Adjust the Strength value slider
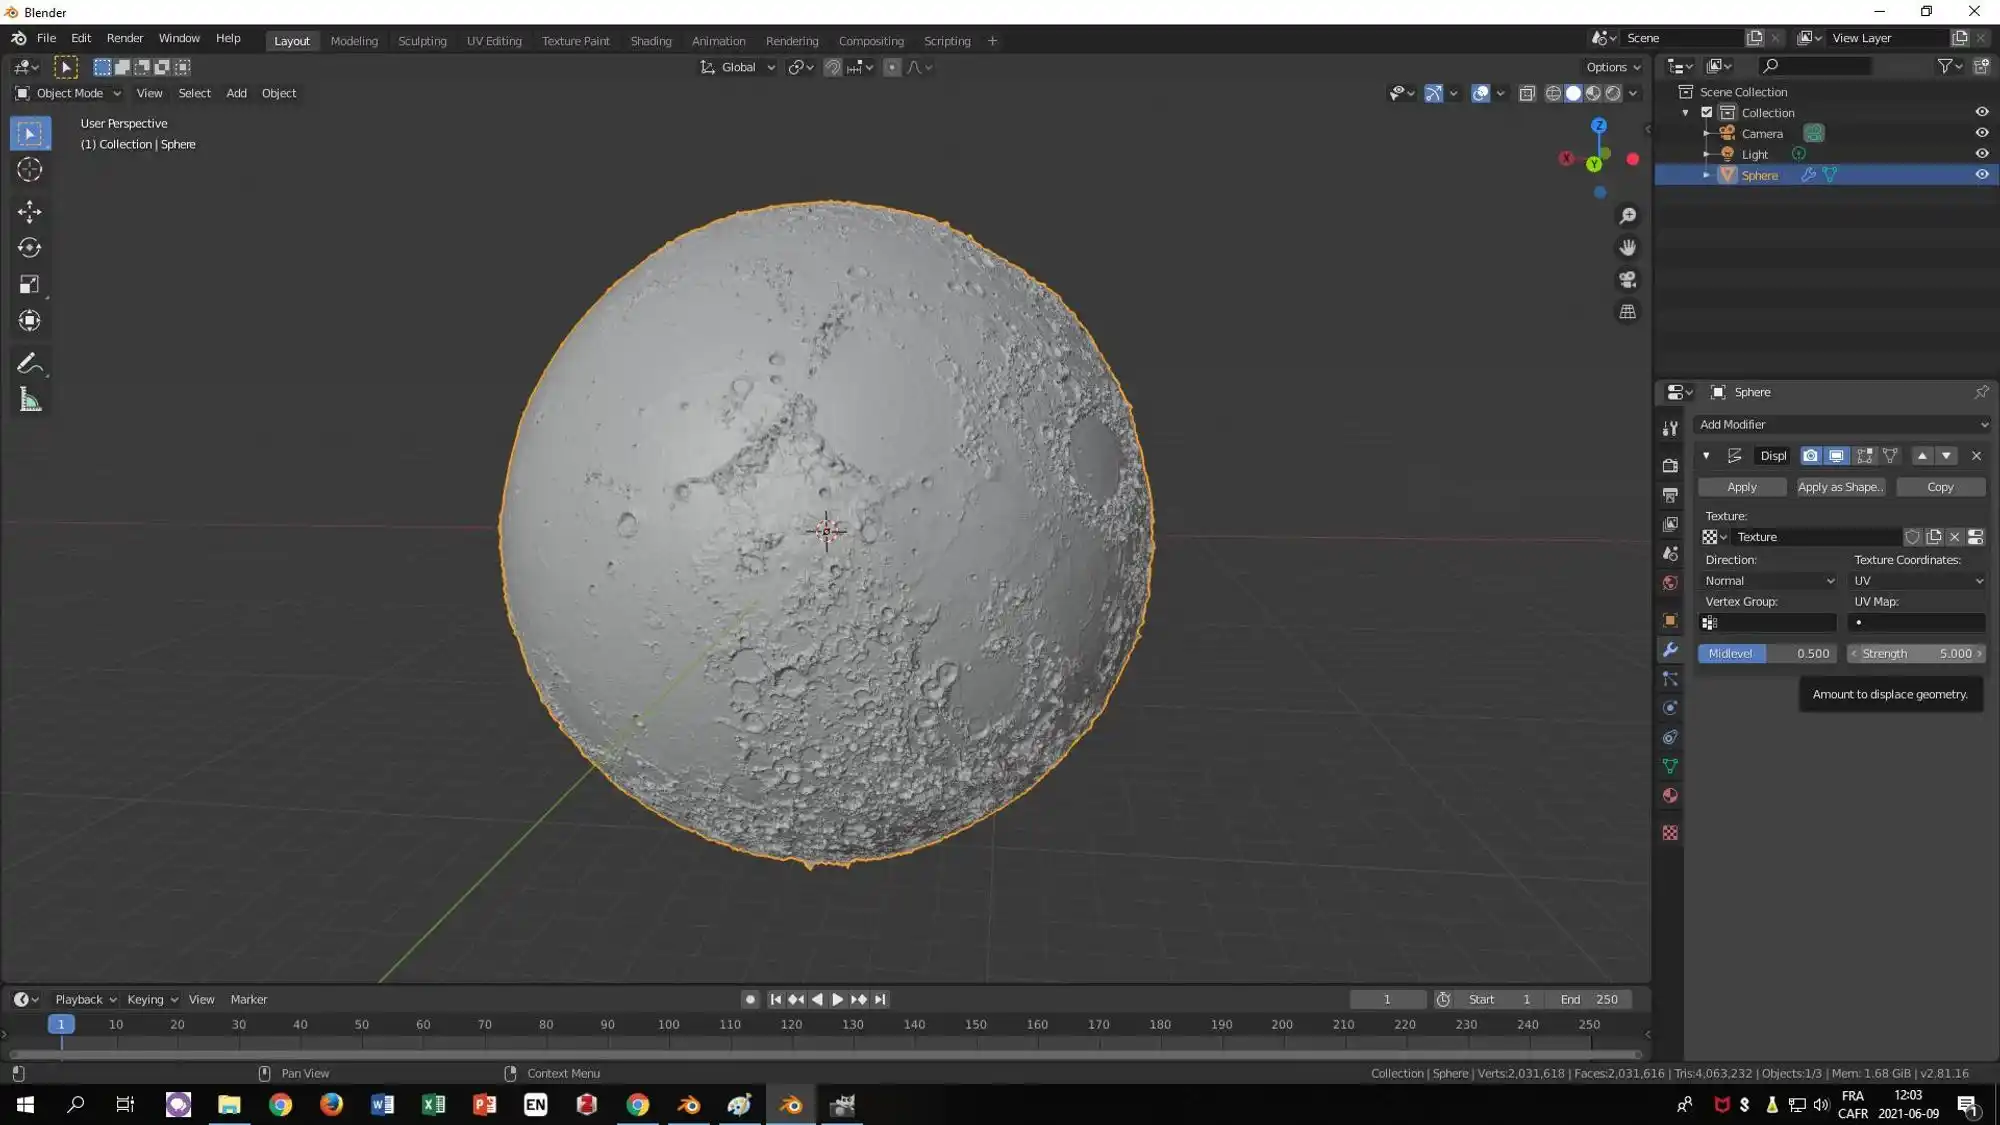Image resolution: width=2000 pixels, height=1125 pixels. click(1917, 654)
